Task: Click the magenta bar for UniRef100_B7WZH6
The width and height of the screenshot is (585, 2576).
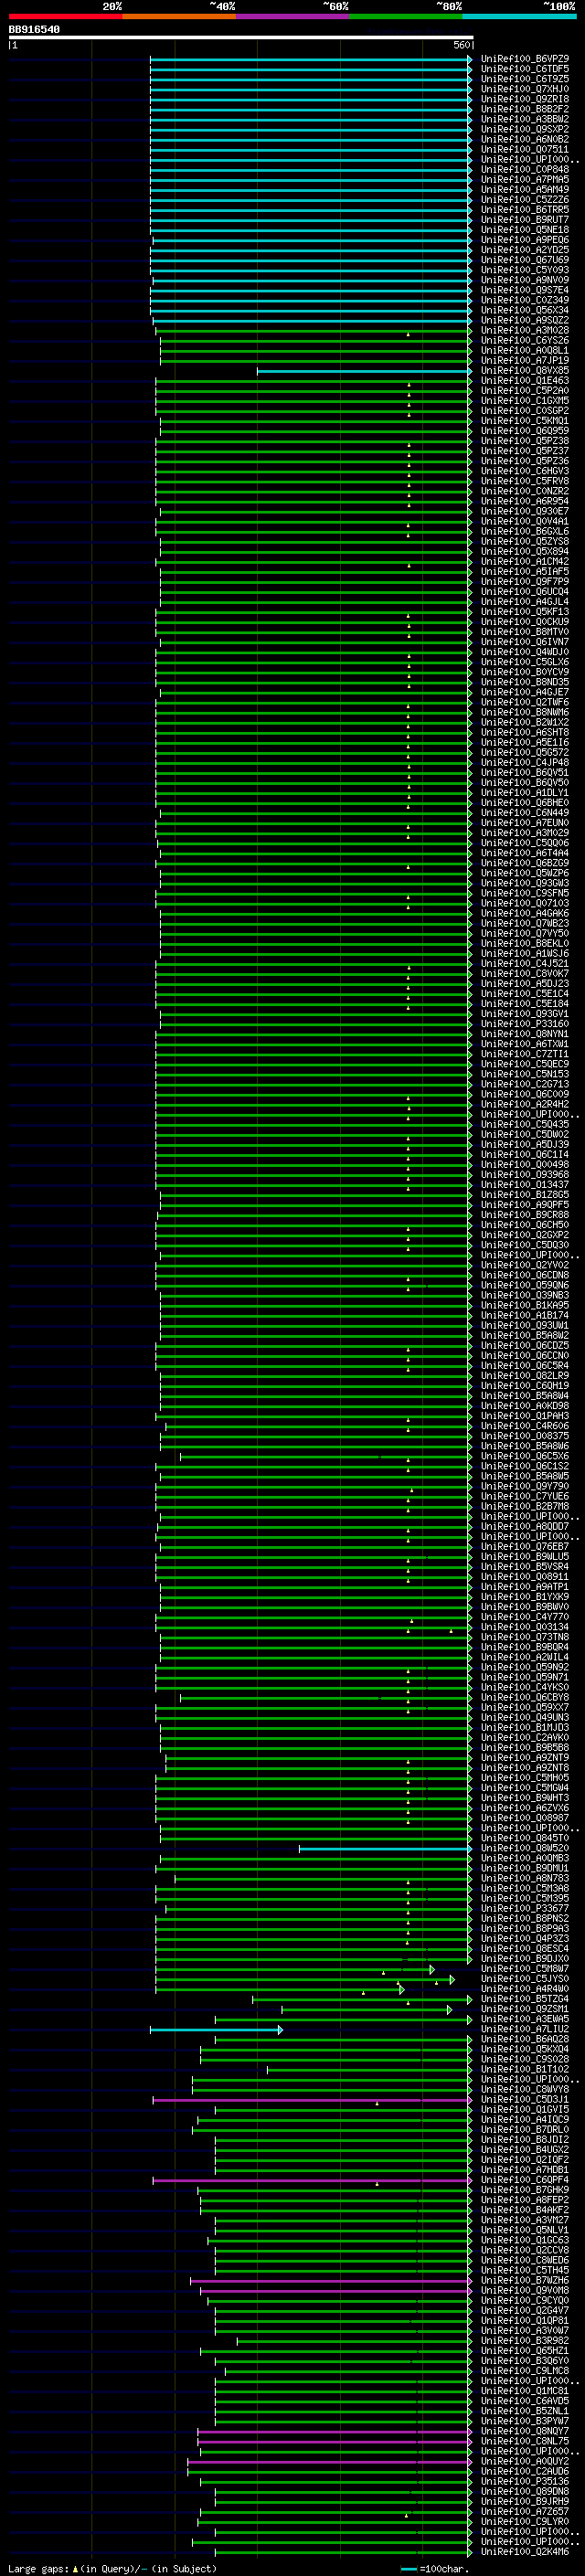Action: click(x=331, y=2281)
